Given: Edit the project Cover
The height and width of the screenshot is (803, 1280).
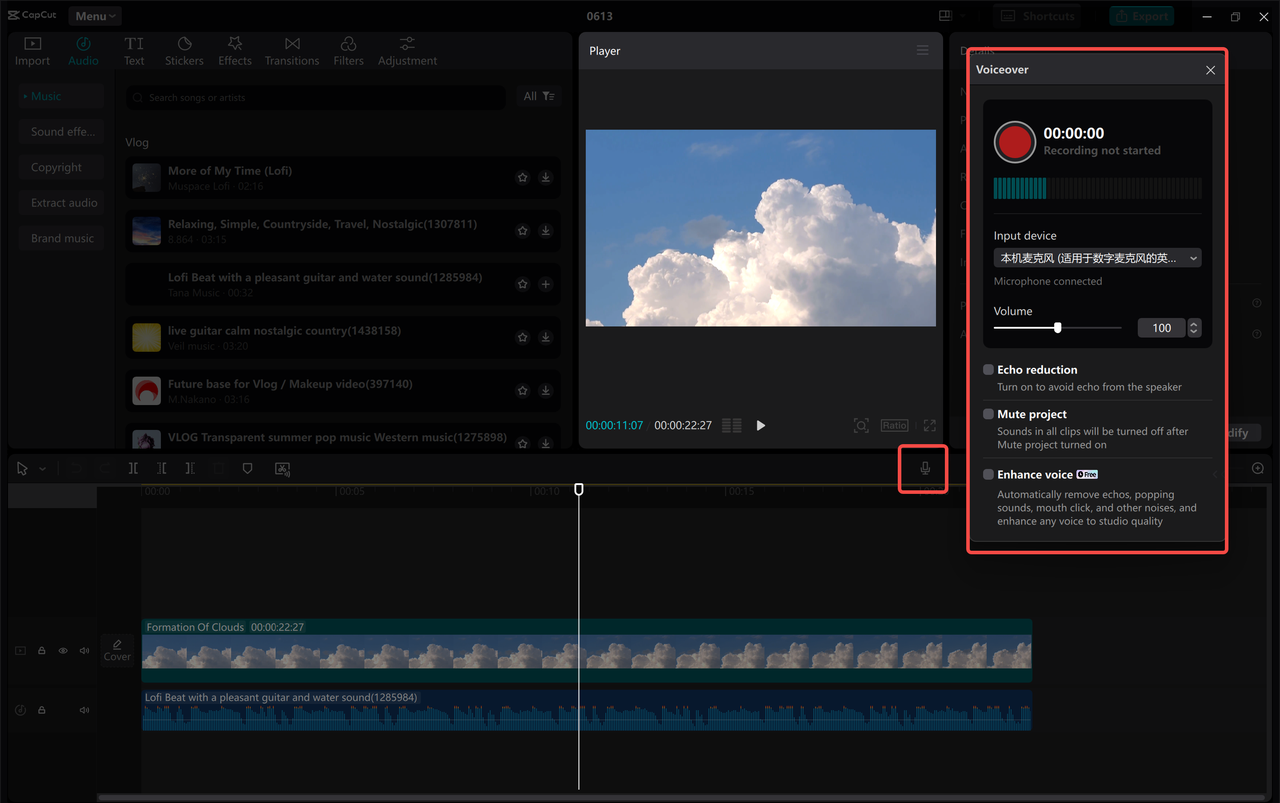Looking at the screenshot, I should [x=117, y=651].
